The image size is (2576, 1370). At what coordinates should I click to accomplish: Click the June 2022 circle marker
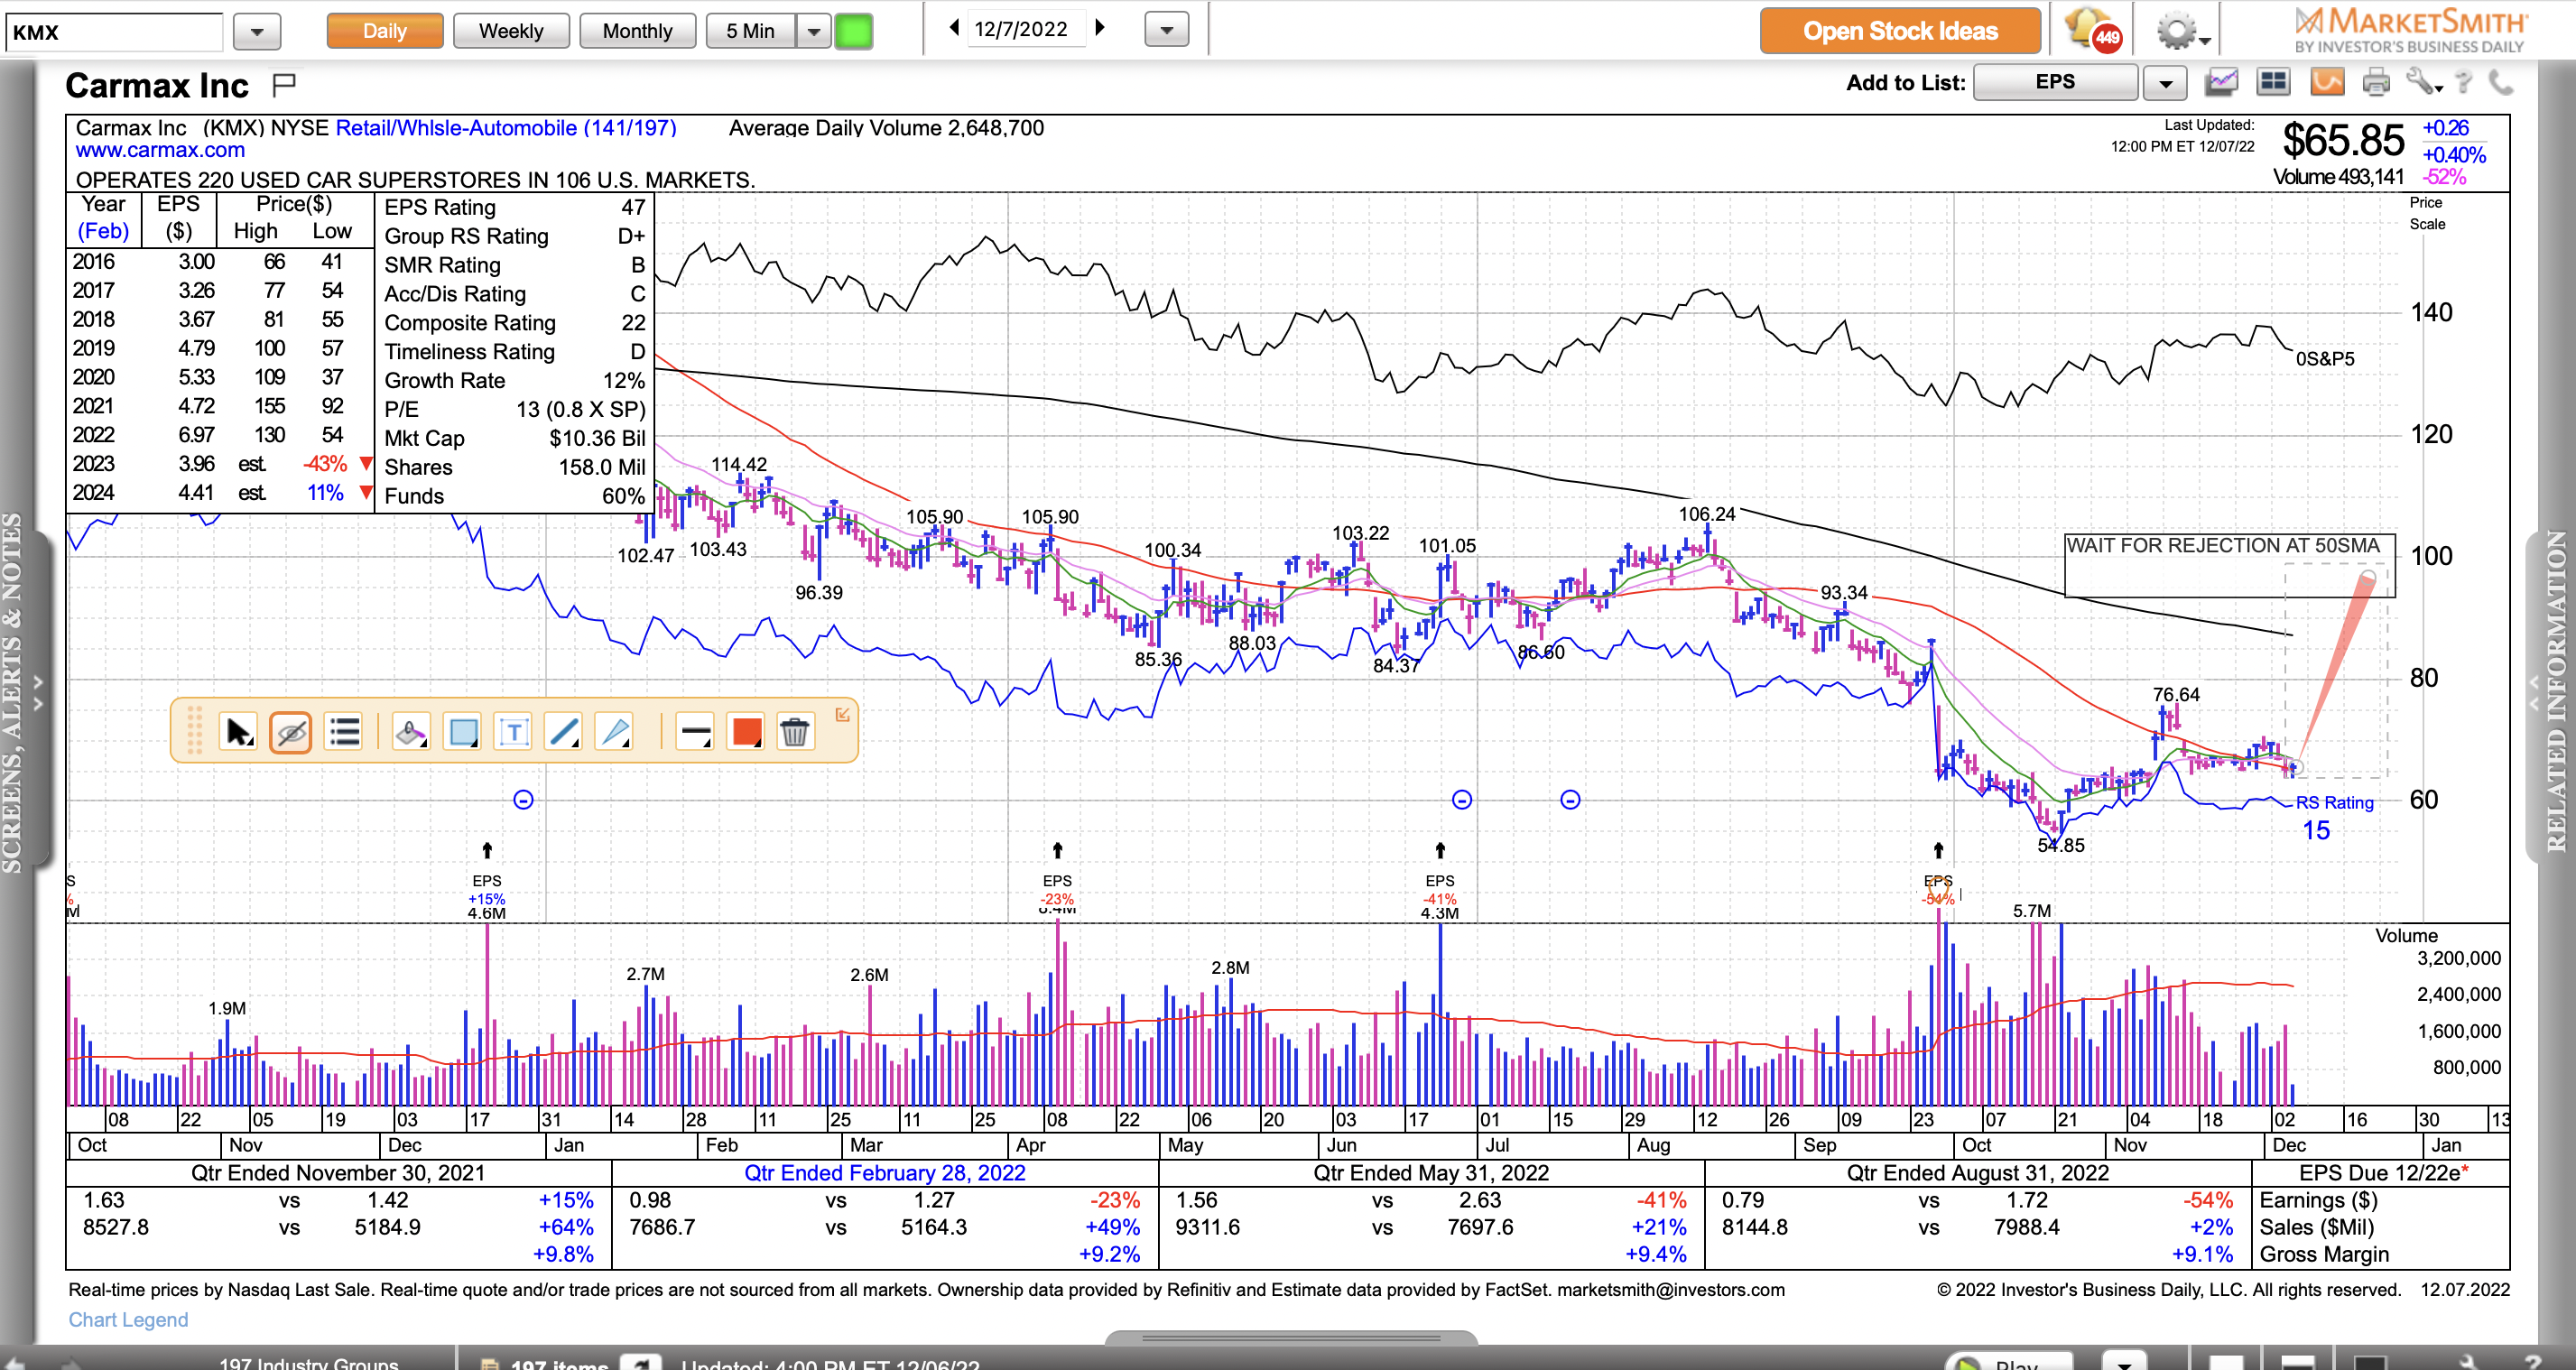tap(1462, 799)
